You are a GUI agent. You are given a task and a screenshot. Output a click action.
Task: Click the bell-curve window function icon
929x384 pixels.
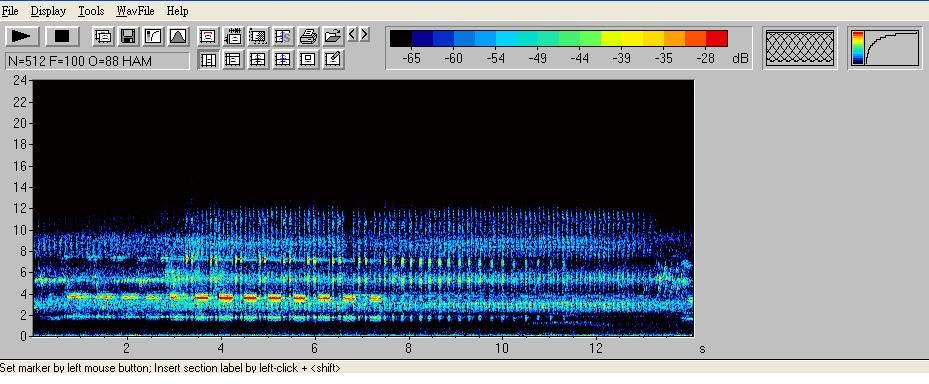178,36
